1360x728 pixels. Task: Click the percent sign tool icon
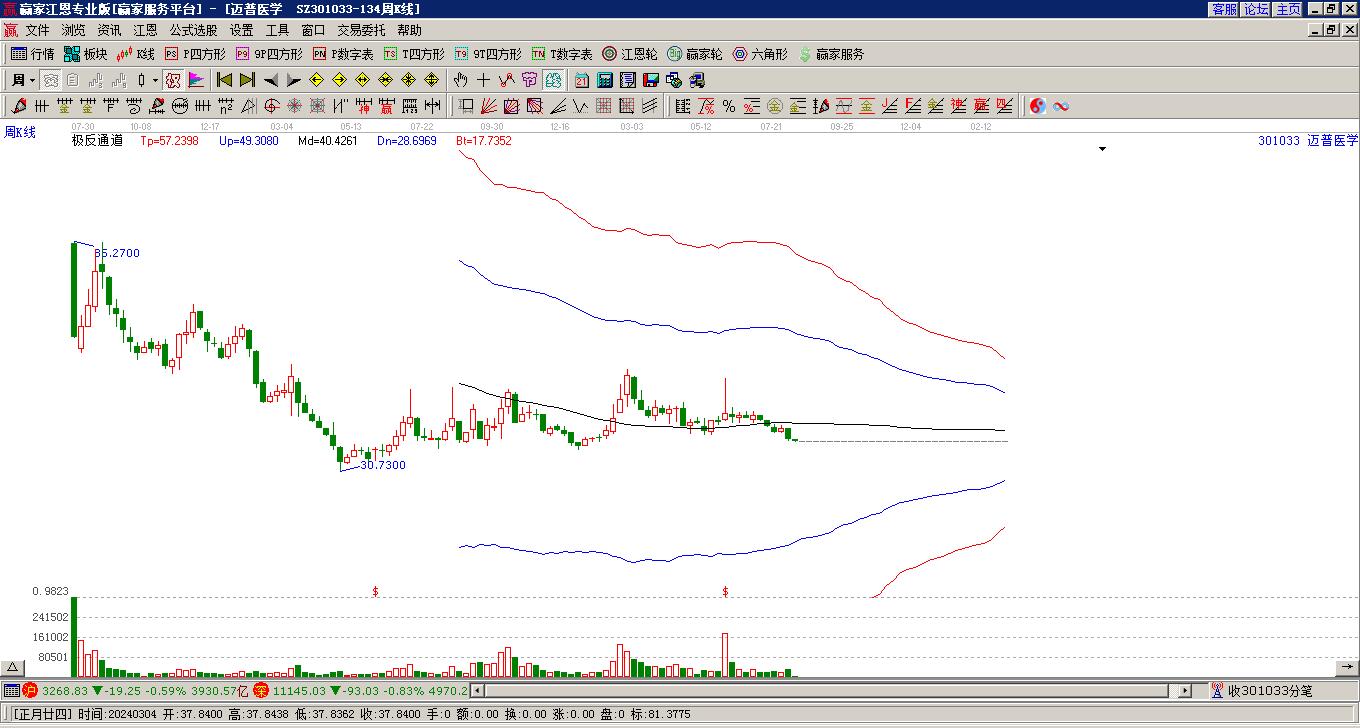(729, 106)
